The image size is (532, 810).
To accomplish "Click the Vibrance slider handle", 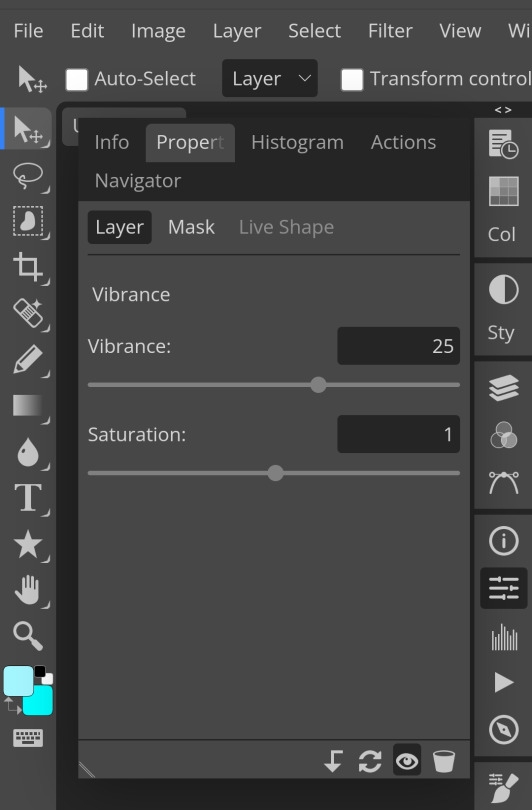I will click(318, 384).
